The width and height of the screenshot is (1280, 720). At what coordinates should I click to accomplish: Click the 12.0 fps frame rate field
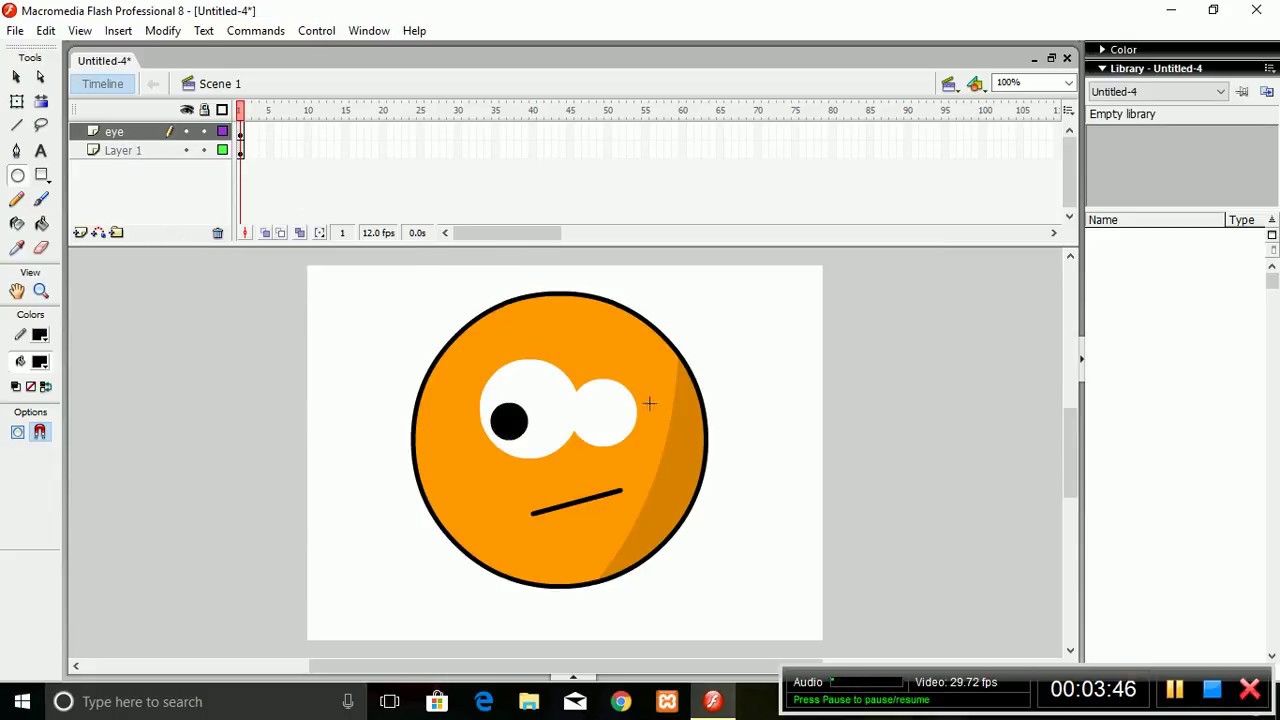click(378, 232)
